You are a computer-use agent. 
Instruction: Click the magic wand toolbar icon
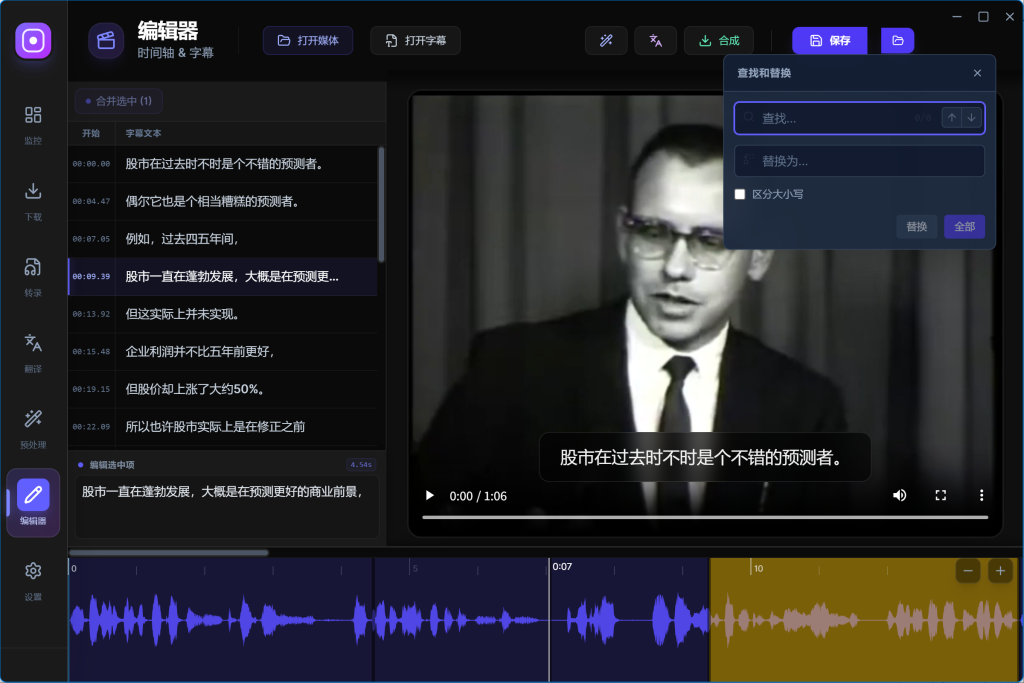point(606,40)
